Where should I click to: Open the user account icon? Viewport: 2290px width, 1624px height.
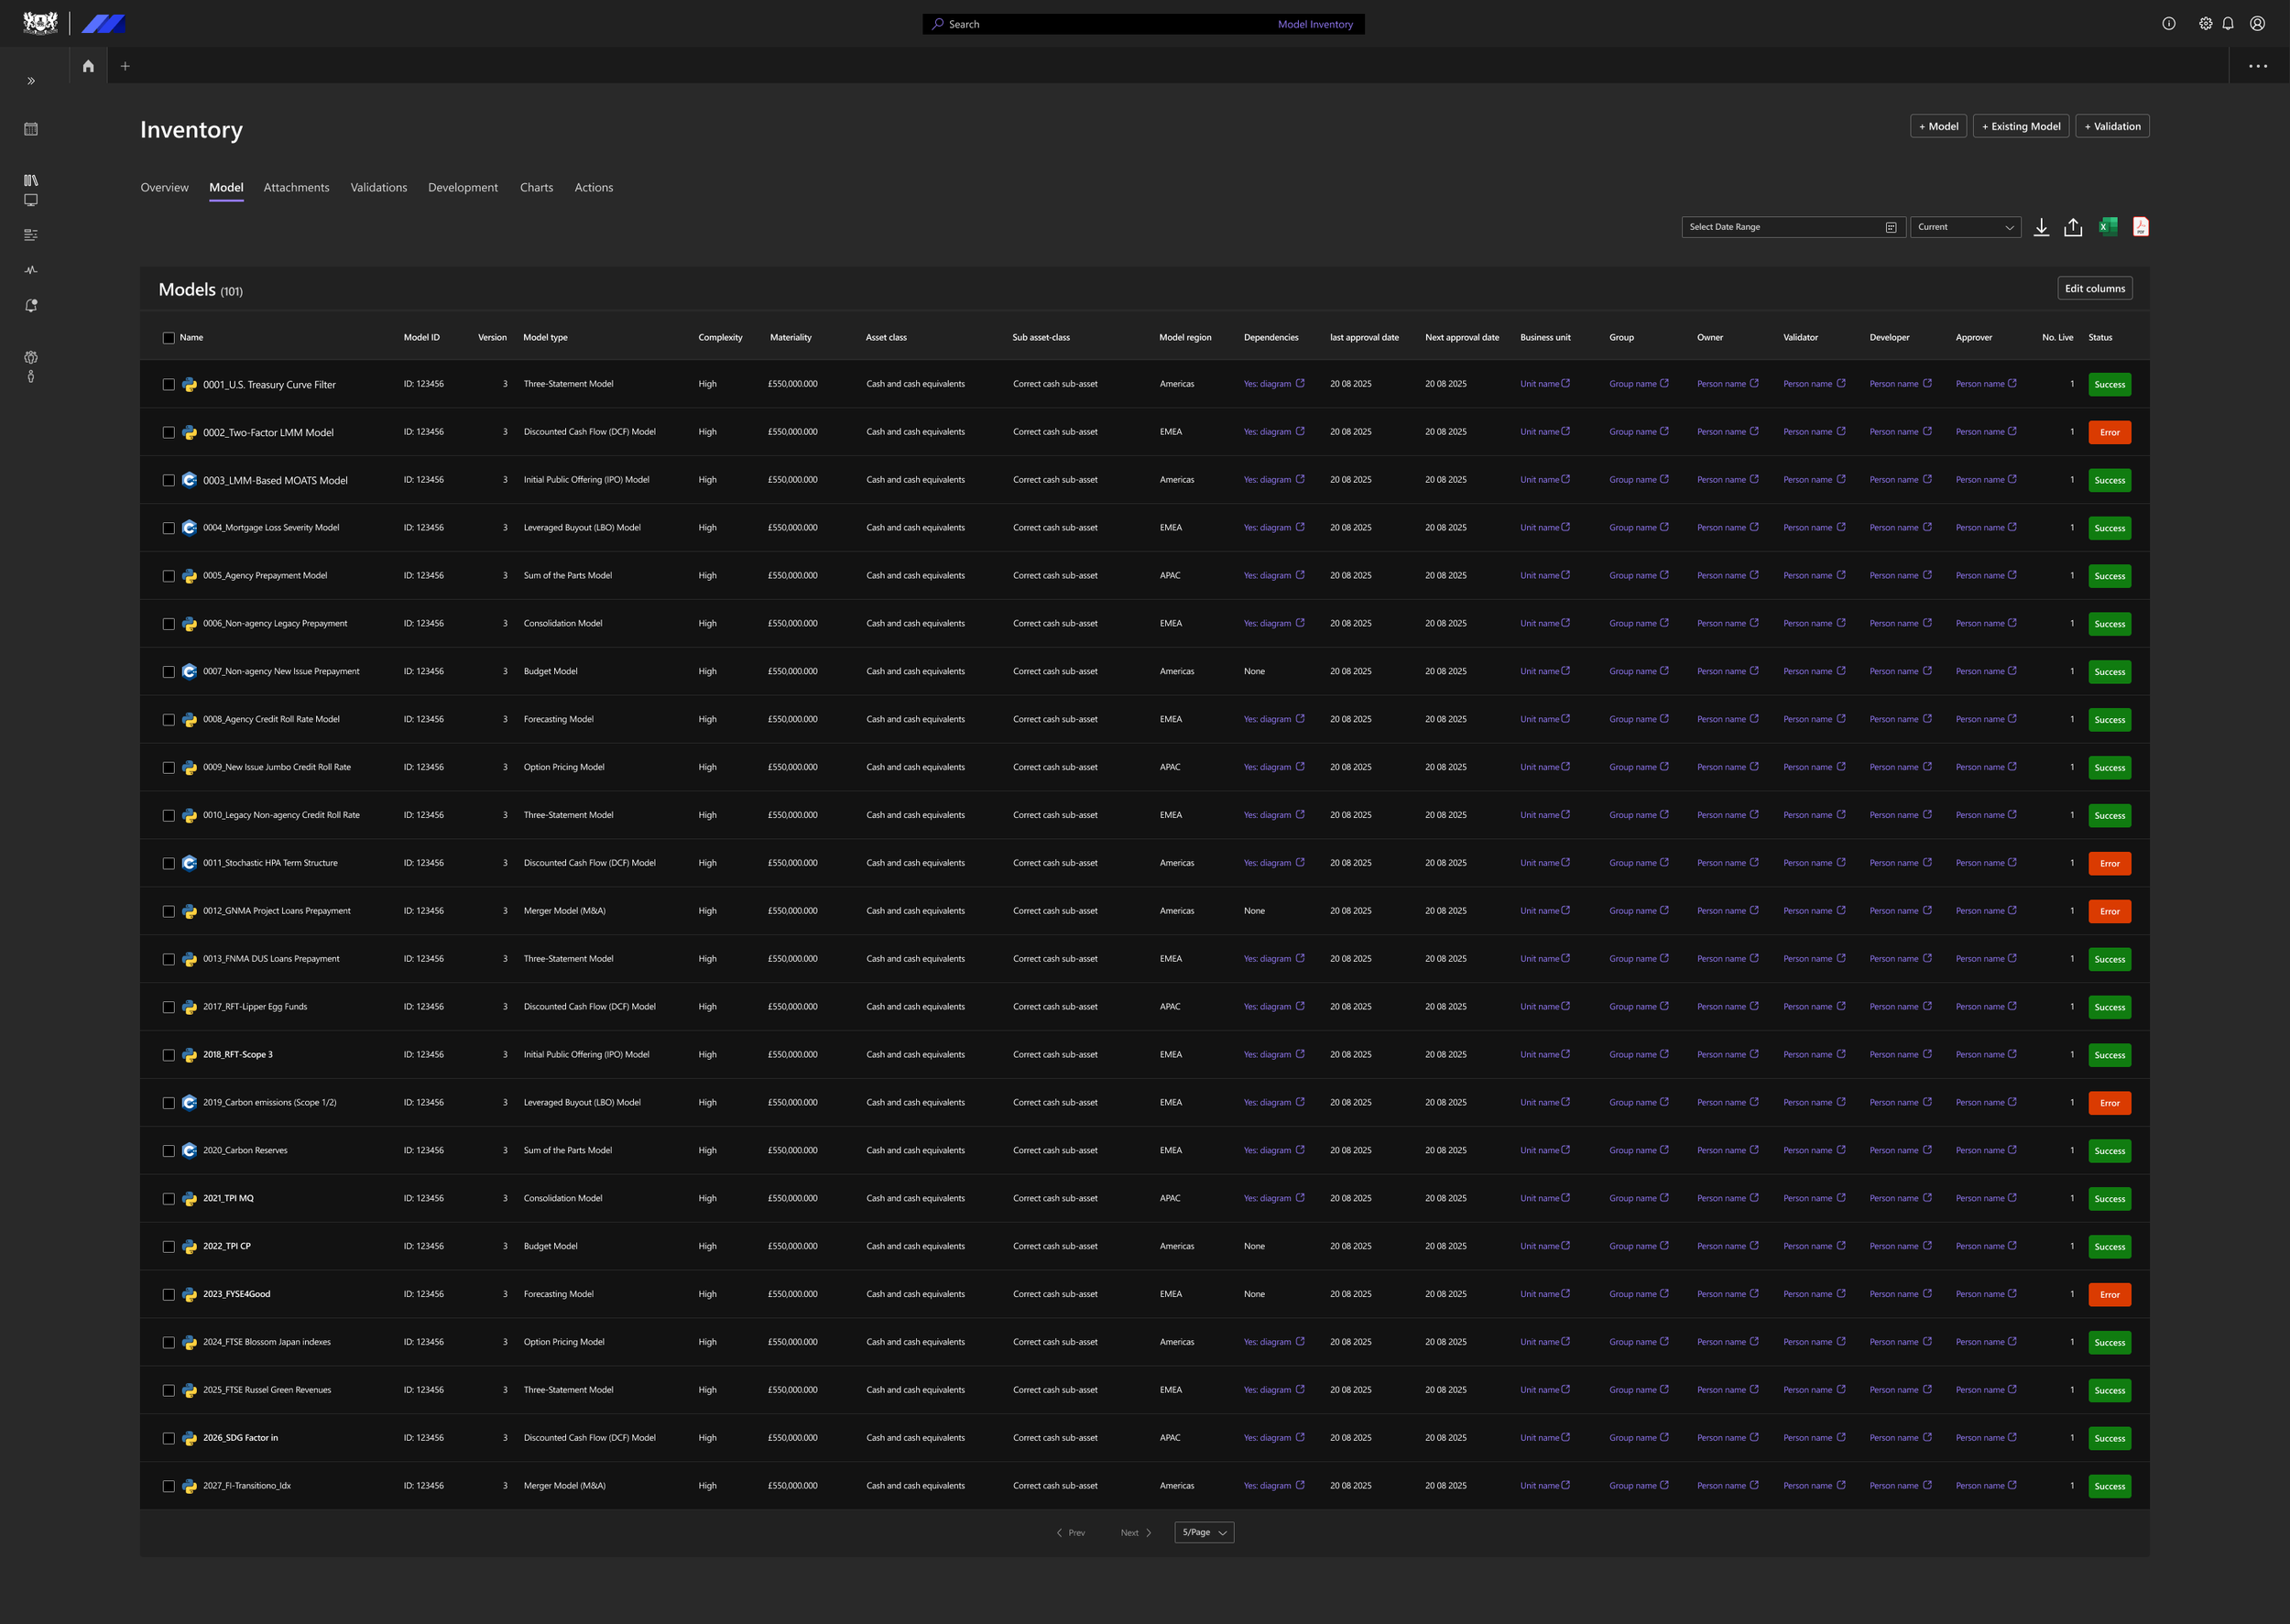click(x=2257, y=24)
